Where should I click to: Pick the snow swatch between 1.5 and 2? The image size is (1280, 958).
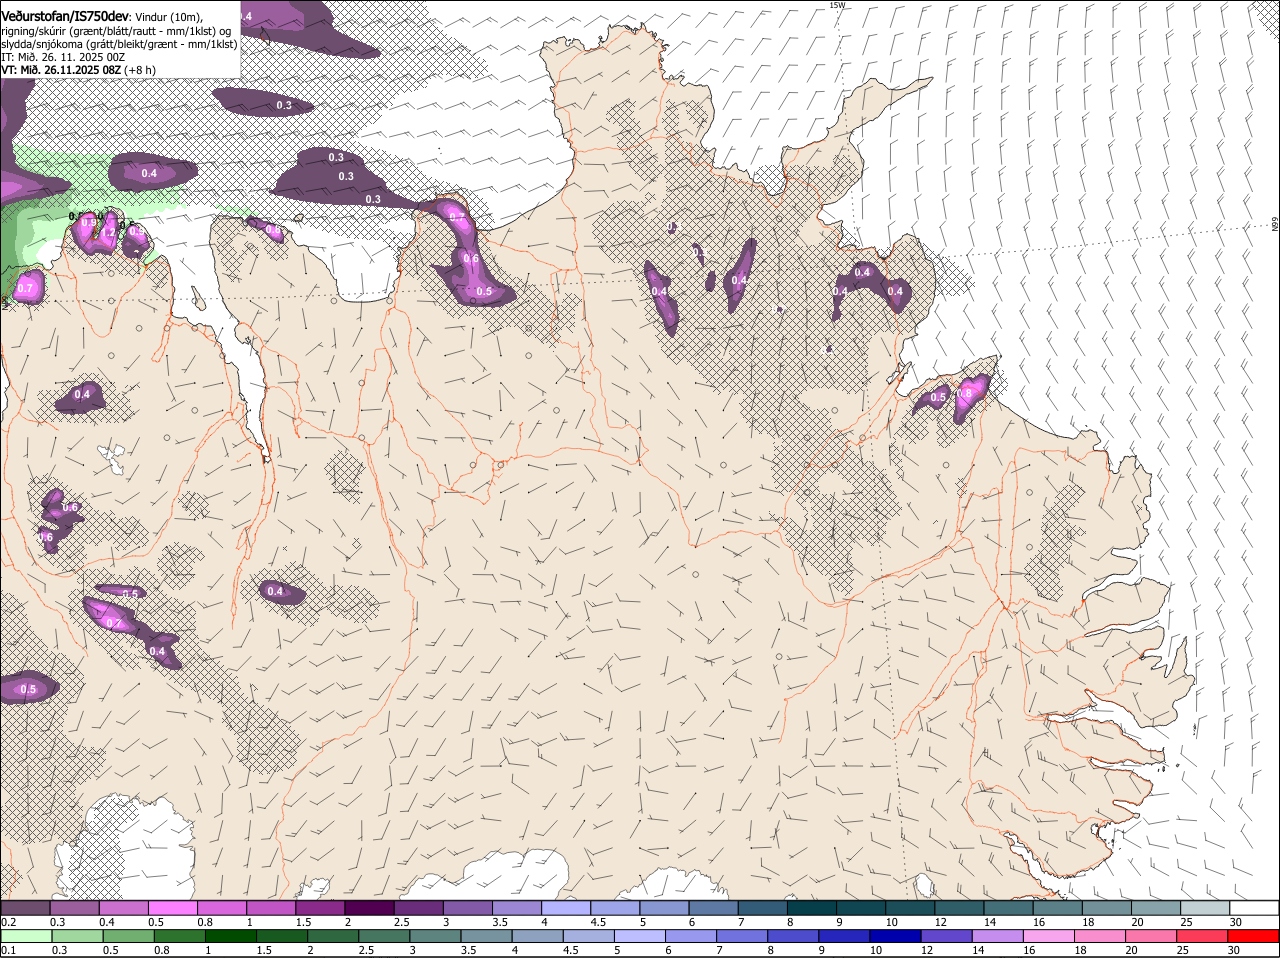[320, 907]
